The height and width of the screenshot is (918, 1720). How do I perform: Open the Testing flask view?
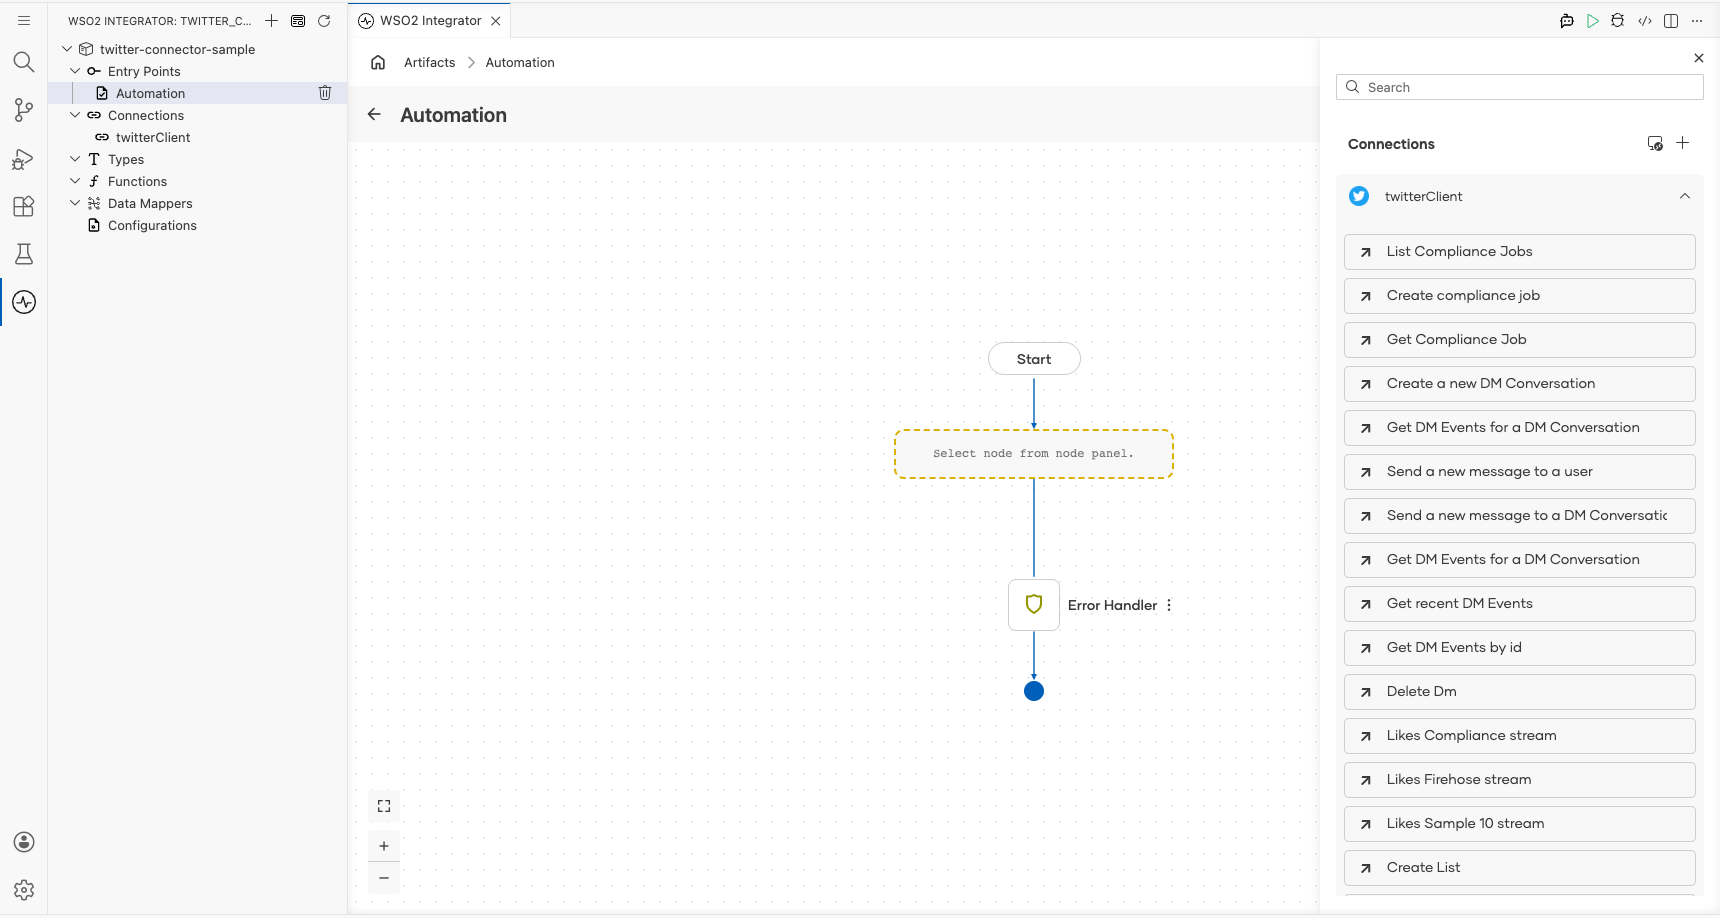pos(24,254)
